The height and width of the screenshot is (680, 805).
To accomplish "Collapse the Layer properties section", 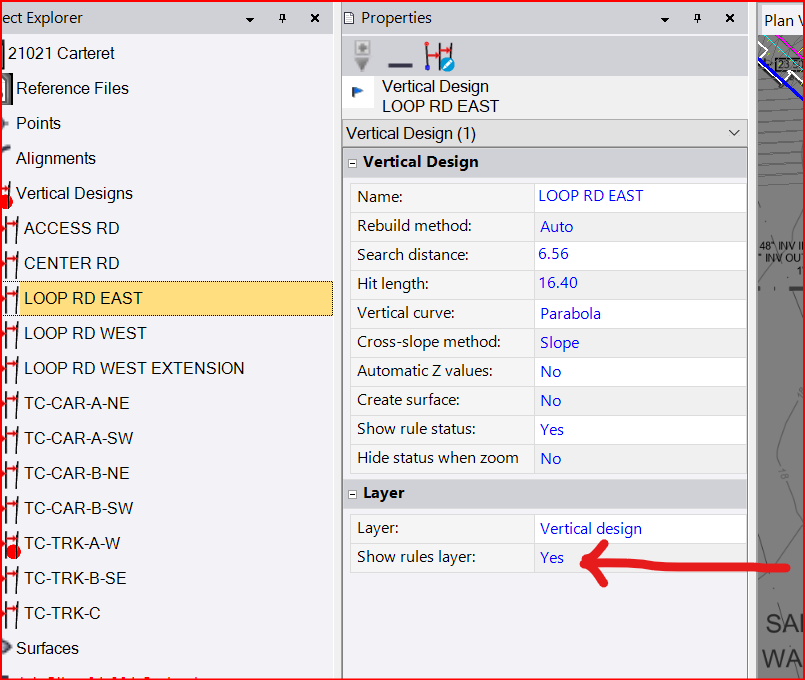I will [x=352, y=494].
